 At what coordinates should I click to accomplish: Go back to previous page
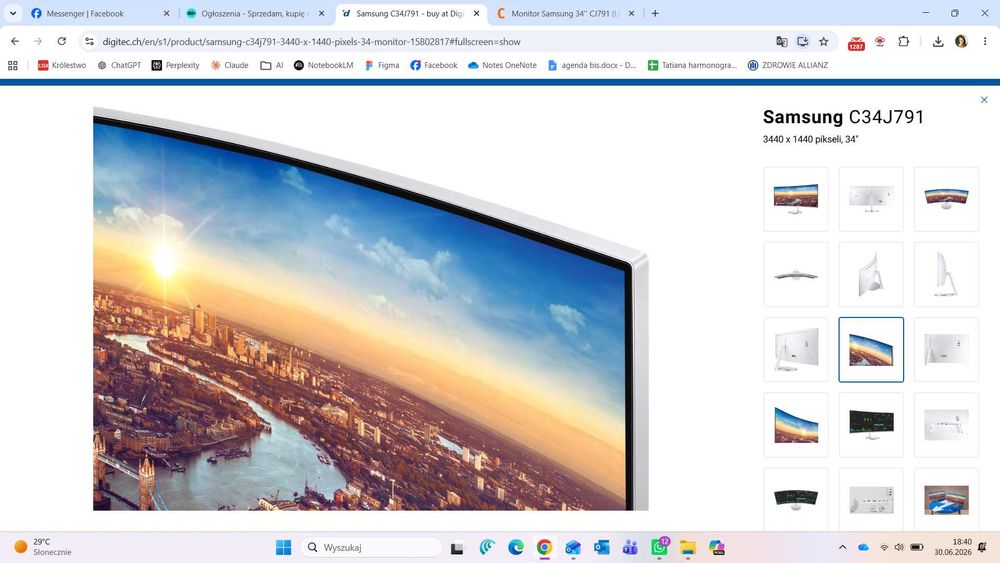tap(15, 41)
